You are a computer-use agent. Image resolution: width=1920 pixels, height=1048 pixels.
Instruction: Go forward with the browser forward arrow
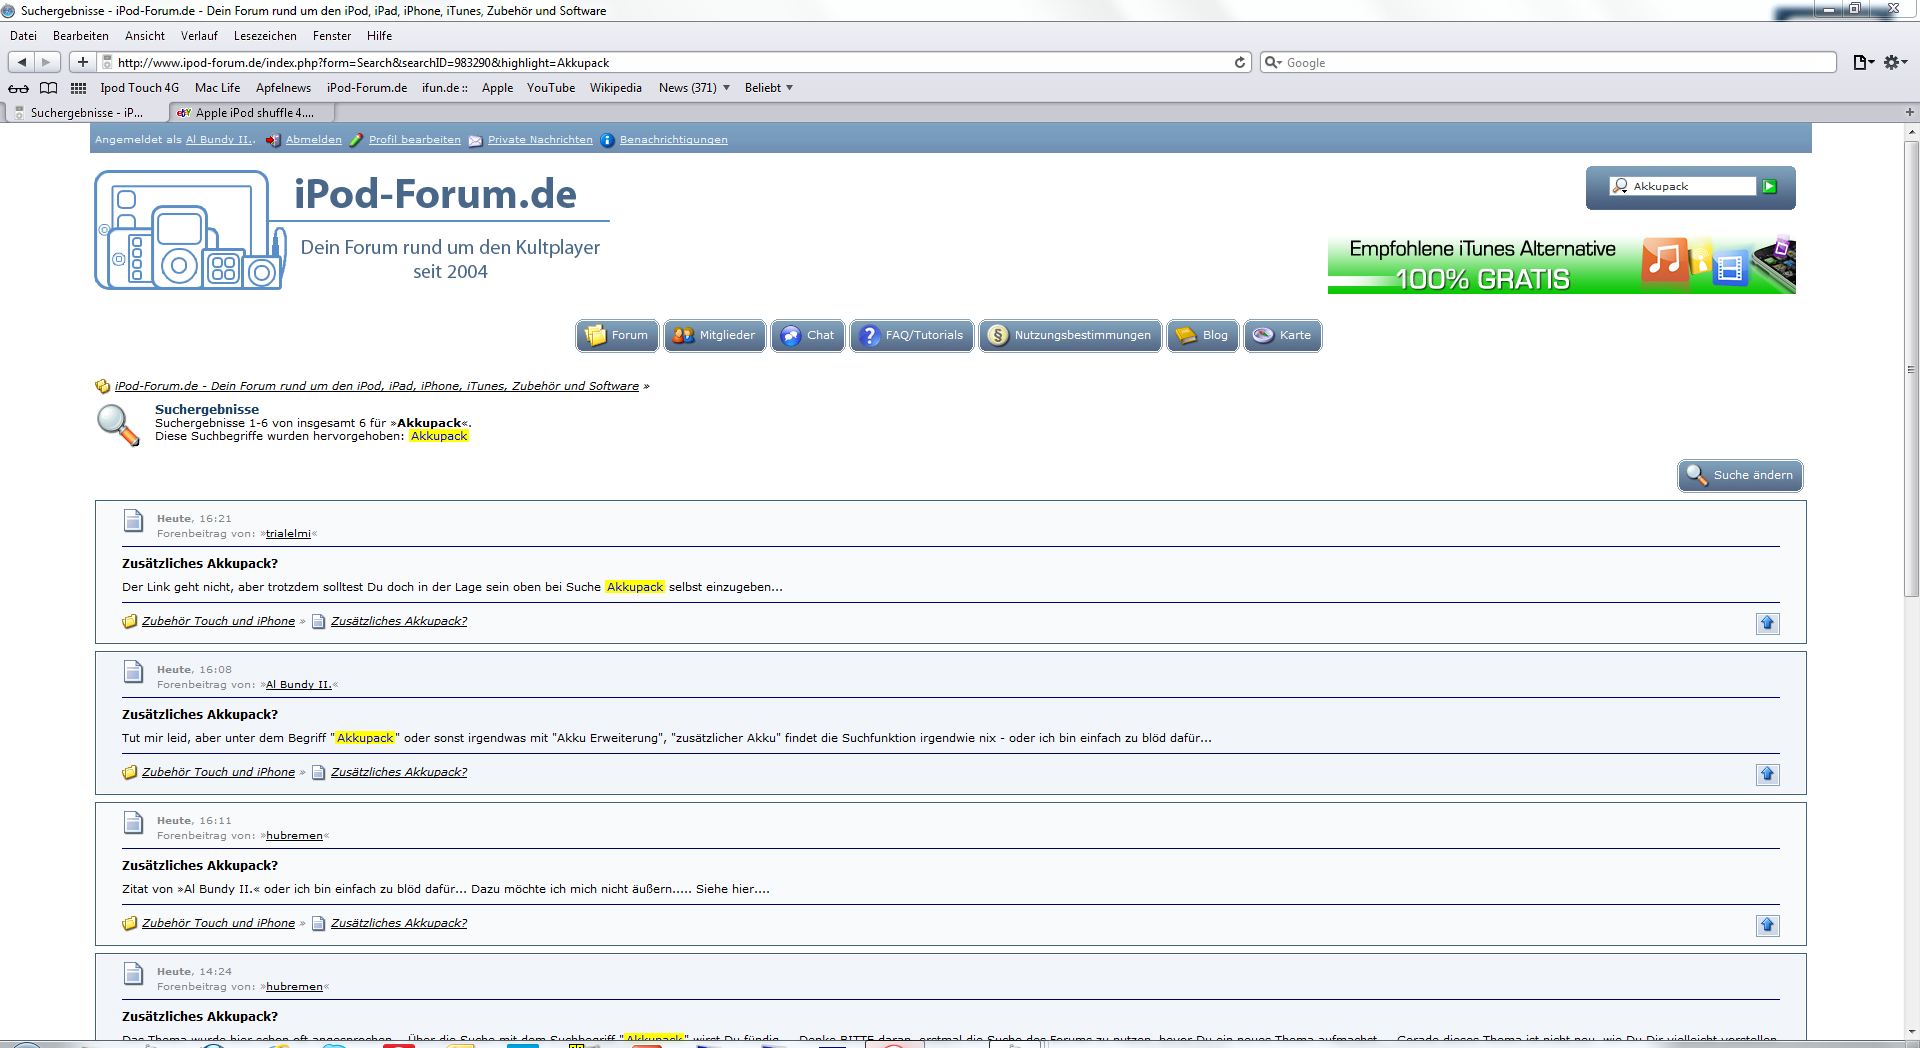[x=46, y=62]
